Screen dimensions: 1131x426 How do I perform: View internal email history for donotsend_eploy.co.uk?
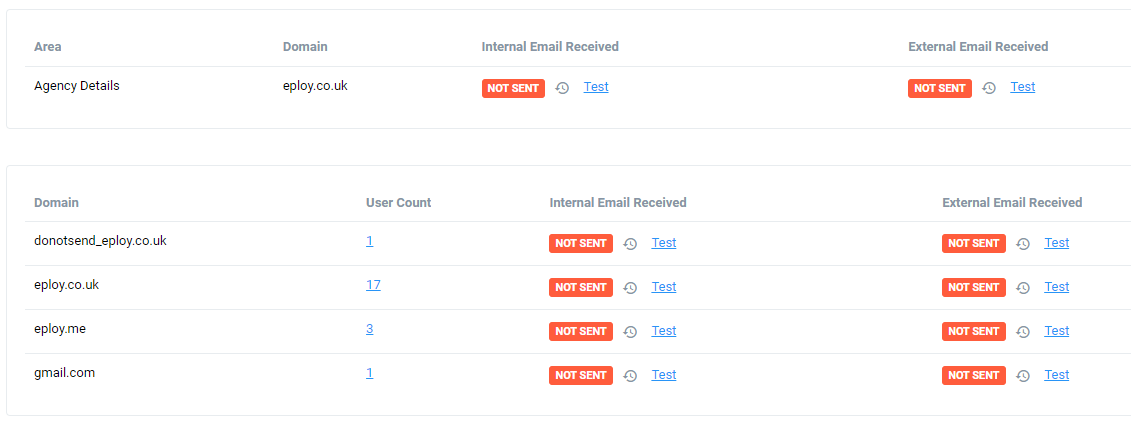[x=630, y=244]
